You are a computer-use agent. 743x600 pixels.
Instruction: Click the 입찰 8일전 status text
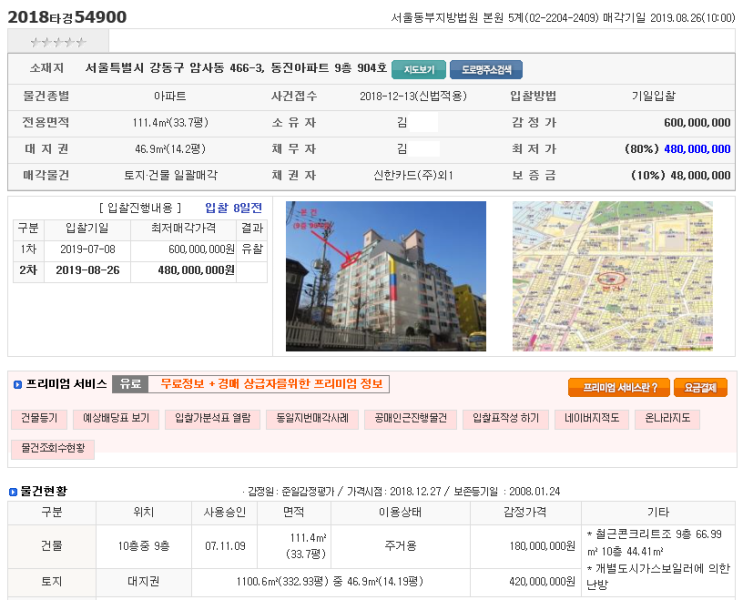[x=234, y=208]
